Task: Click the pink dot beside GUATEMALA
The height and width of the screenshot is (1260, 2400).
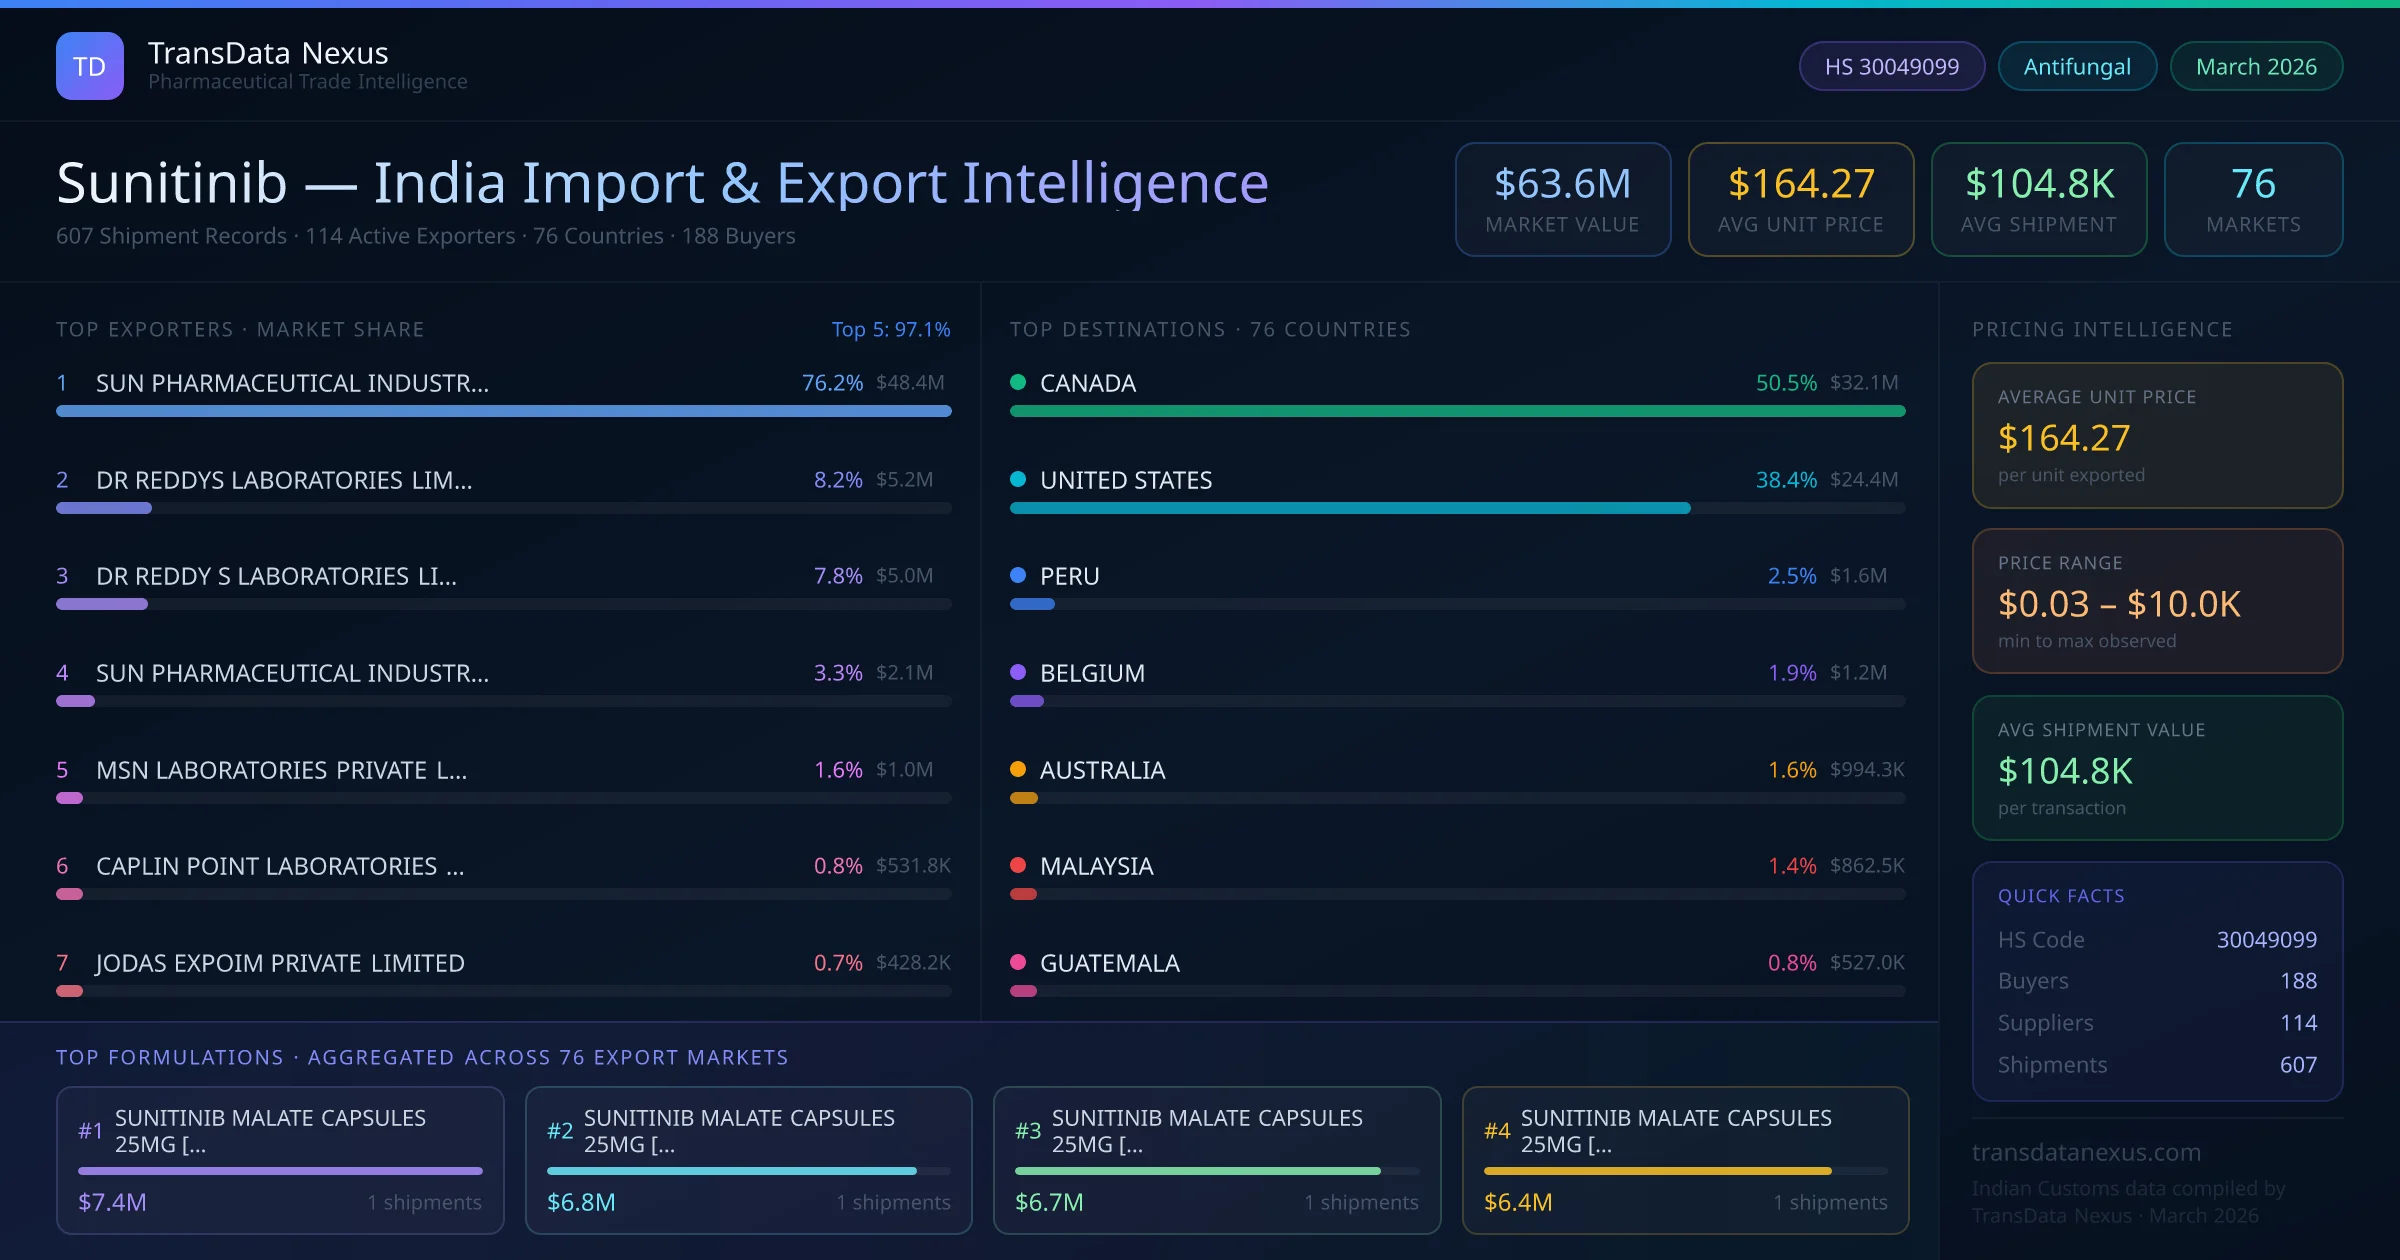Action: pos(1018,962)
